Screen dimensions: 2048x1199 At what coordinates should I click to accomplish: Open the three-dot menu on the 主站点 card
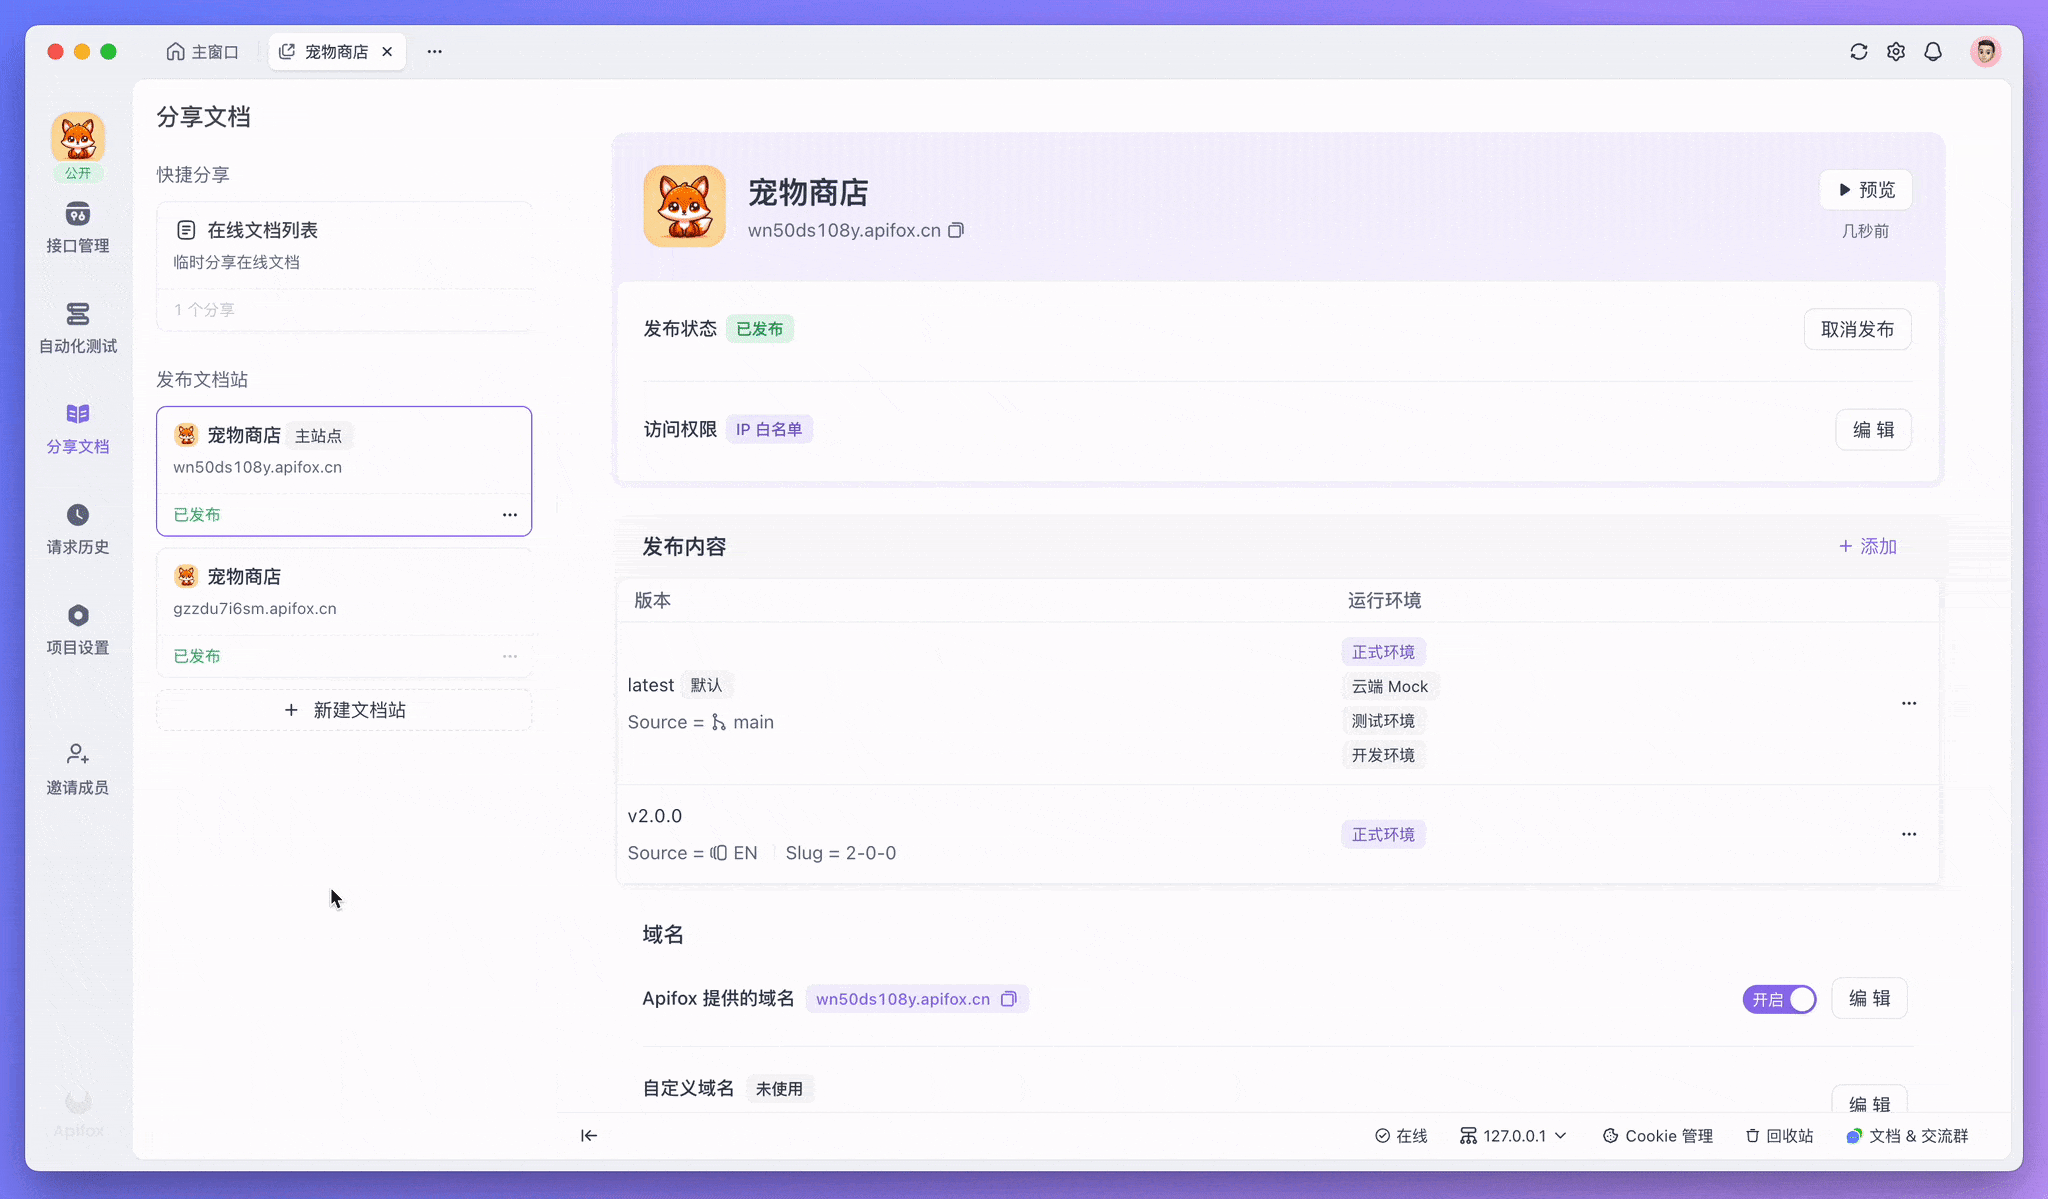(510, 515)
